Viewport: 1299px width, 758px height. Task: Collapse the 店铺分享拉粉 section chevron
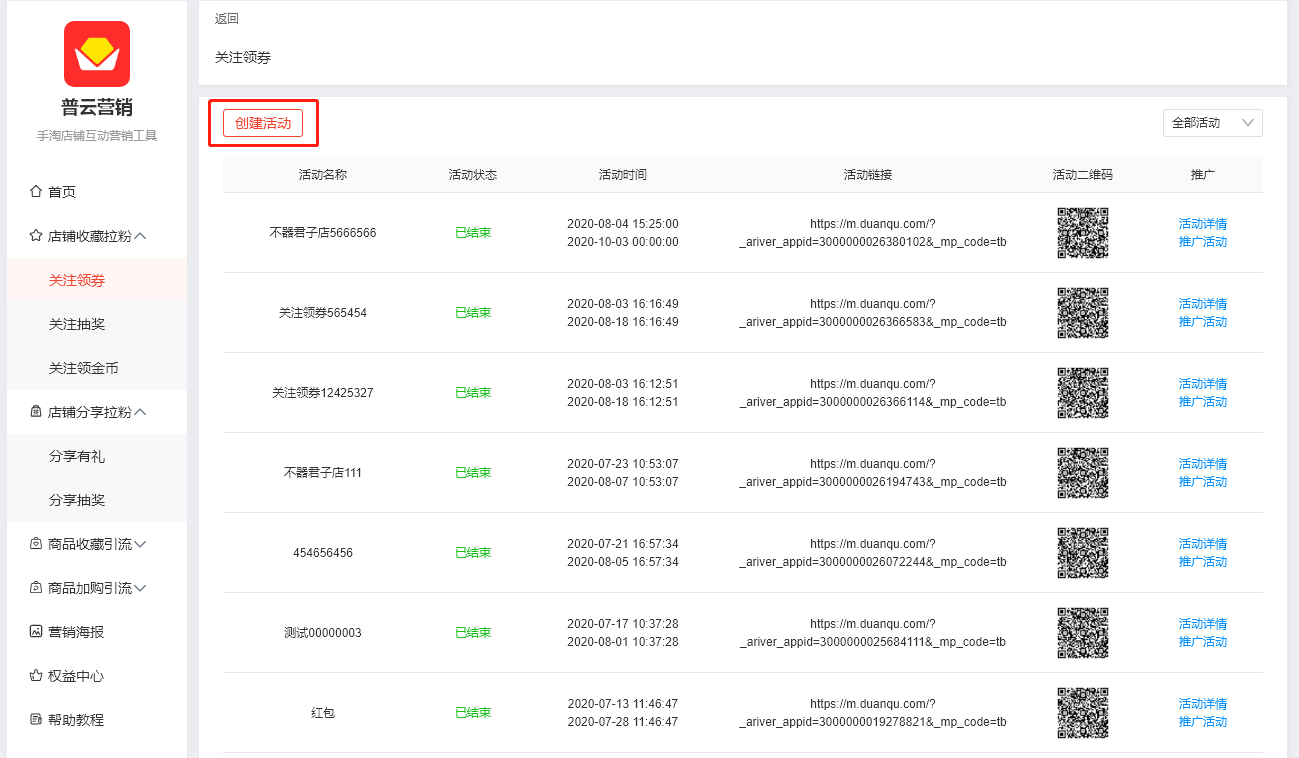(x=140, y=411)
